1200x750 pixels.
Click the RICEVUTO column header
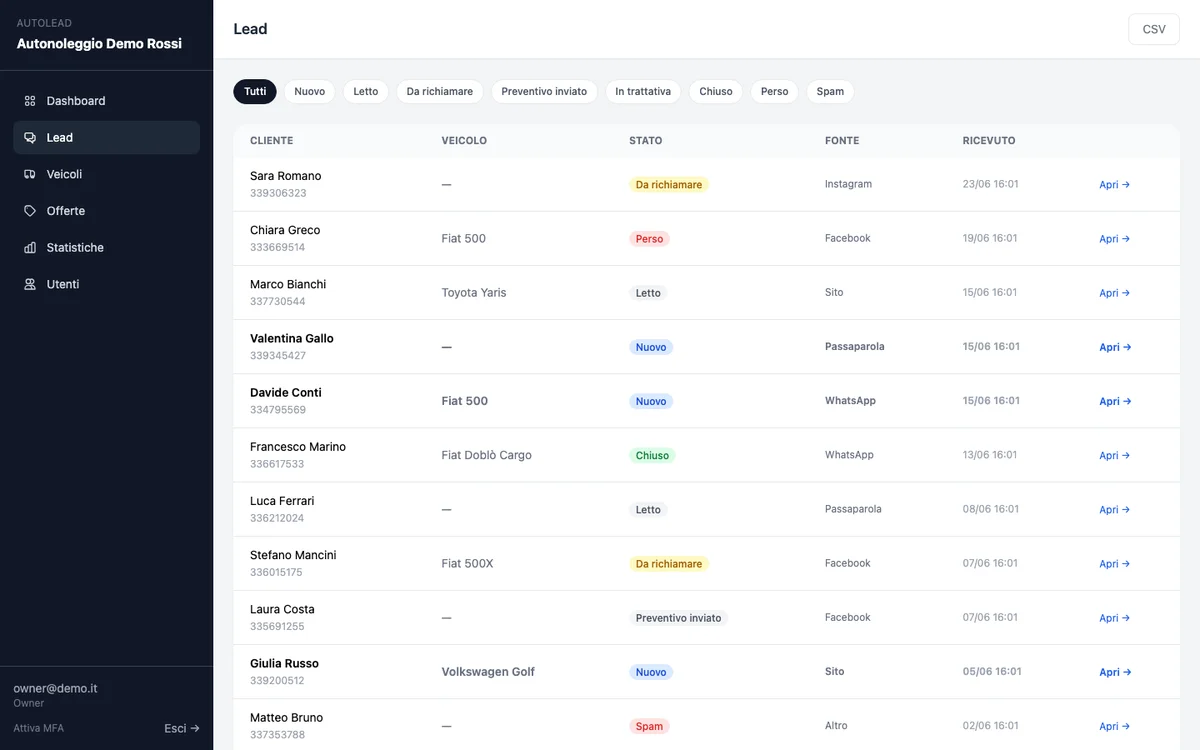coord(989,141)
